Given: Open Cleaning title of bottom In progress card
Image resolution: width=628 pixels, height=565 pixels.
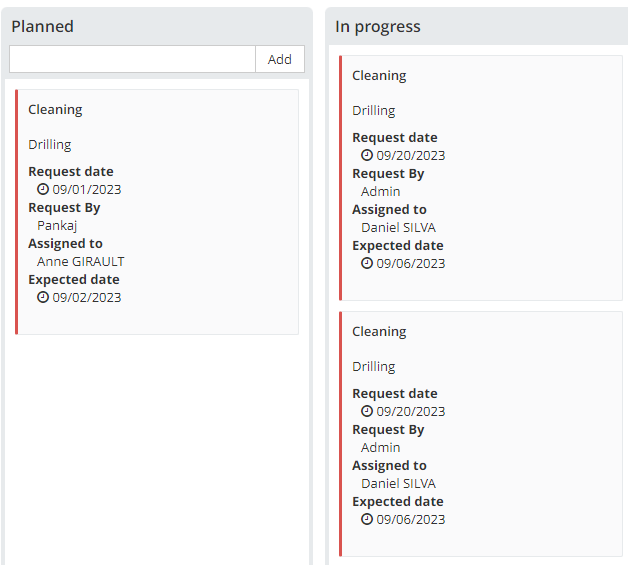Looking at the screenshot, I should coord(379,331).
